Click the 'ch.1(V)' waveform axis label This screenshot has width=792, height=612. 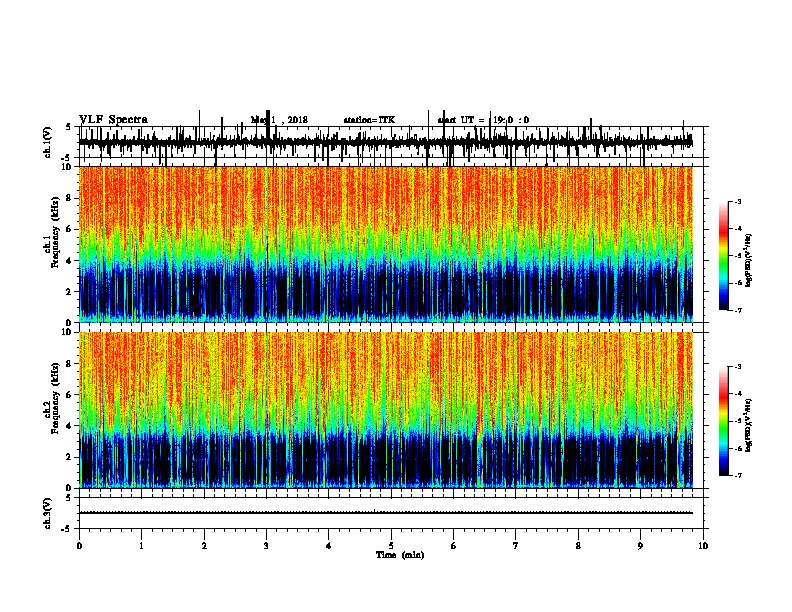click(48, 141)
